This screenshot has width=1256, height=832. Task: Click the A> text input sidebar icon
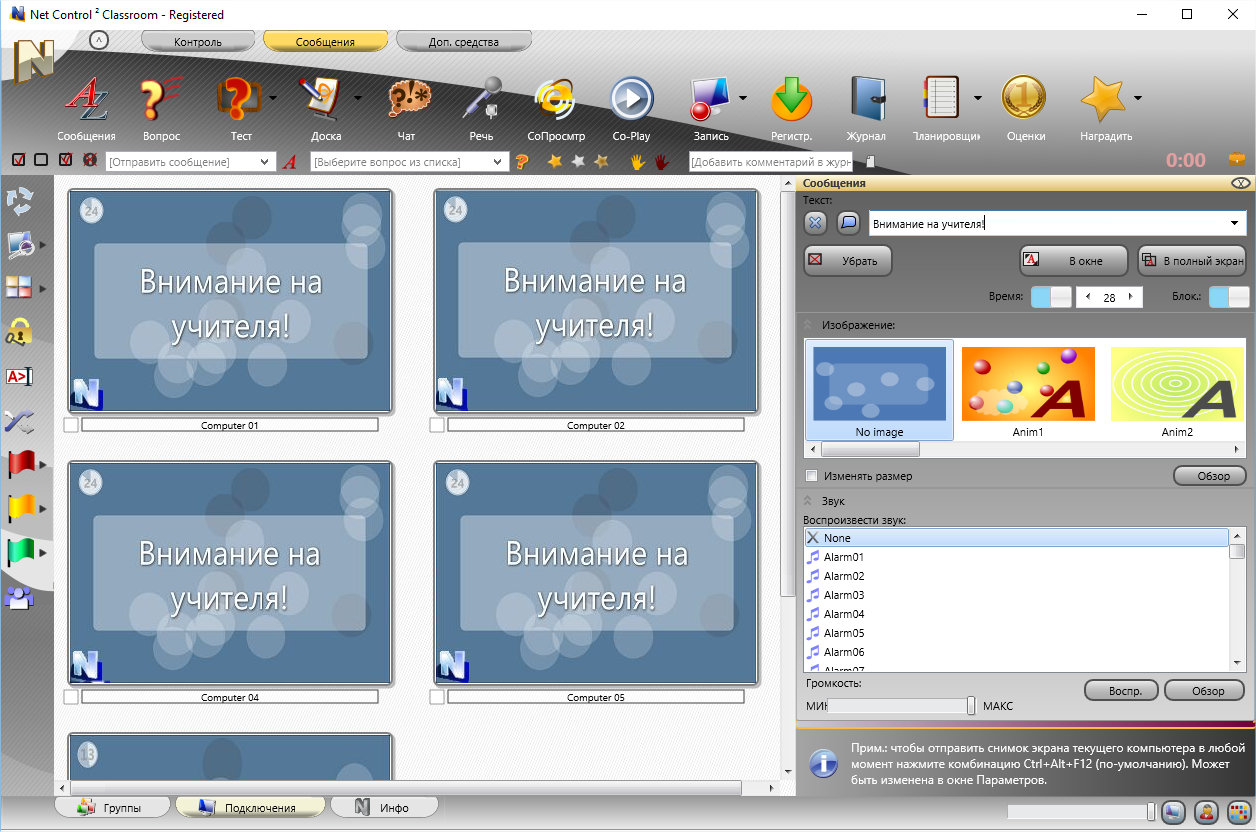click(x=20, y=376)
